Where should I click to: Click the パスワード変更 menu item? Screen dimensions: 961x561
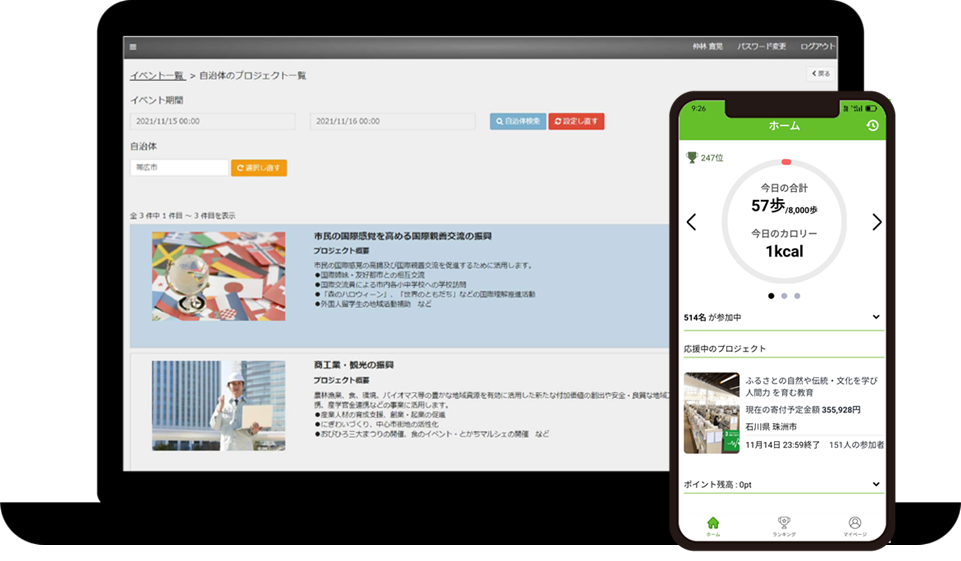click(761, 47)
